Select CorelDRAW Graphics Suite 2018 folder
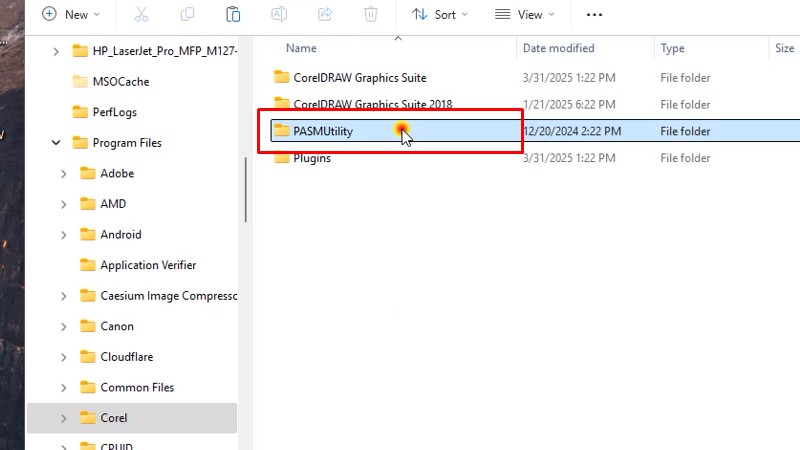800x450 pixels. (x=372, y=104)
